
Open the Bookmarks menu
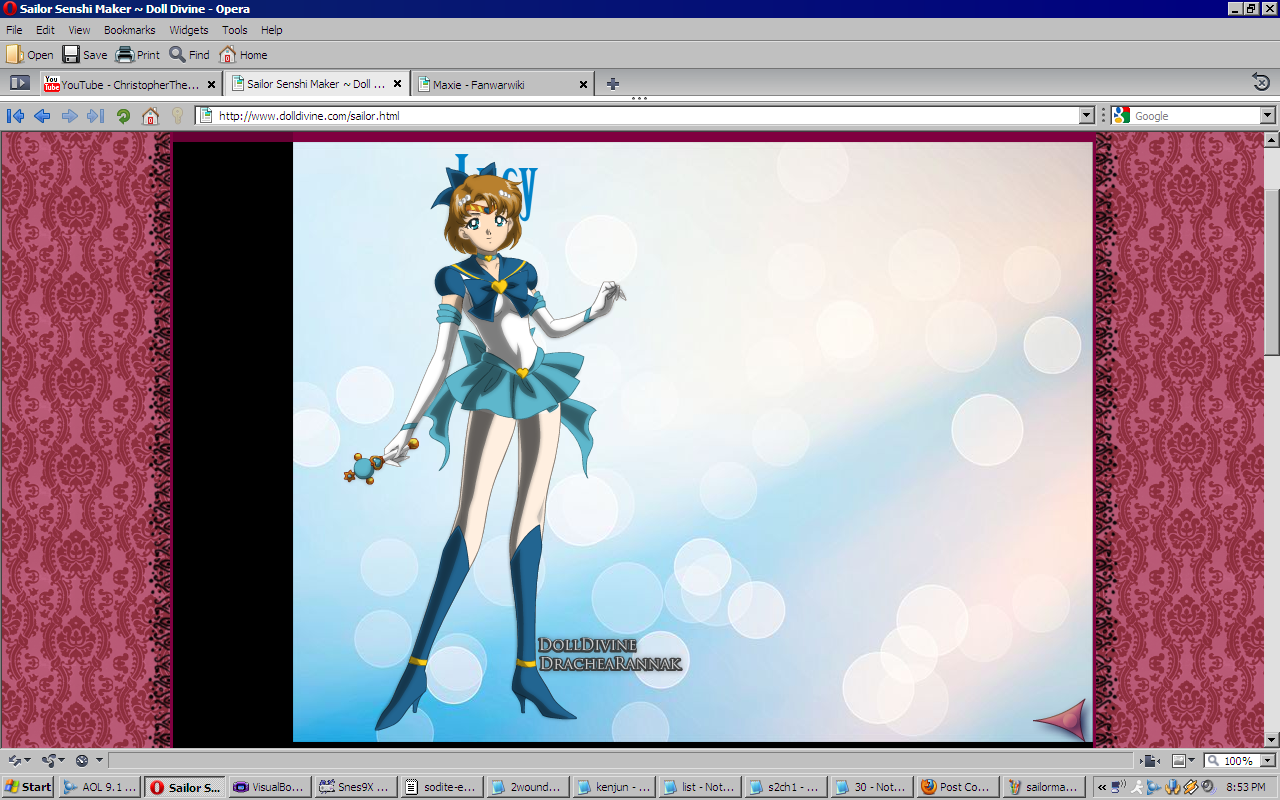click(129, 30)
